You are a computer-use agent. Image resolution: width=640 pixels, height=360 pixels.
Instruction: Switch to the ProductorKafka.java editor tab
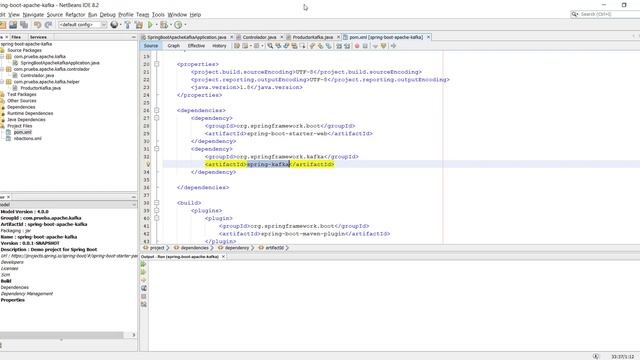(x=312, y=37)
